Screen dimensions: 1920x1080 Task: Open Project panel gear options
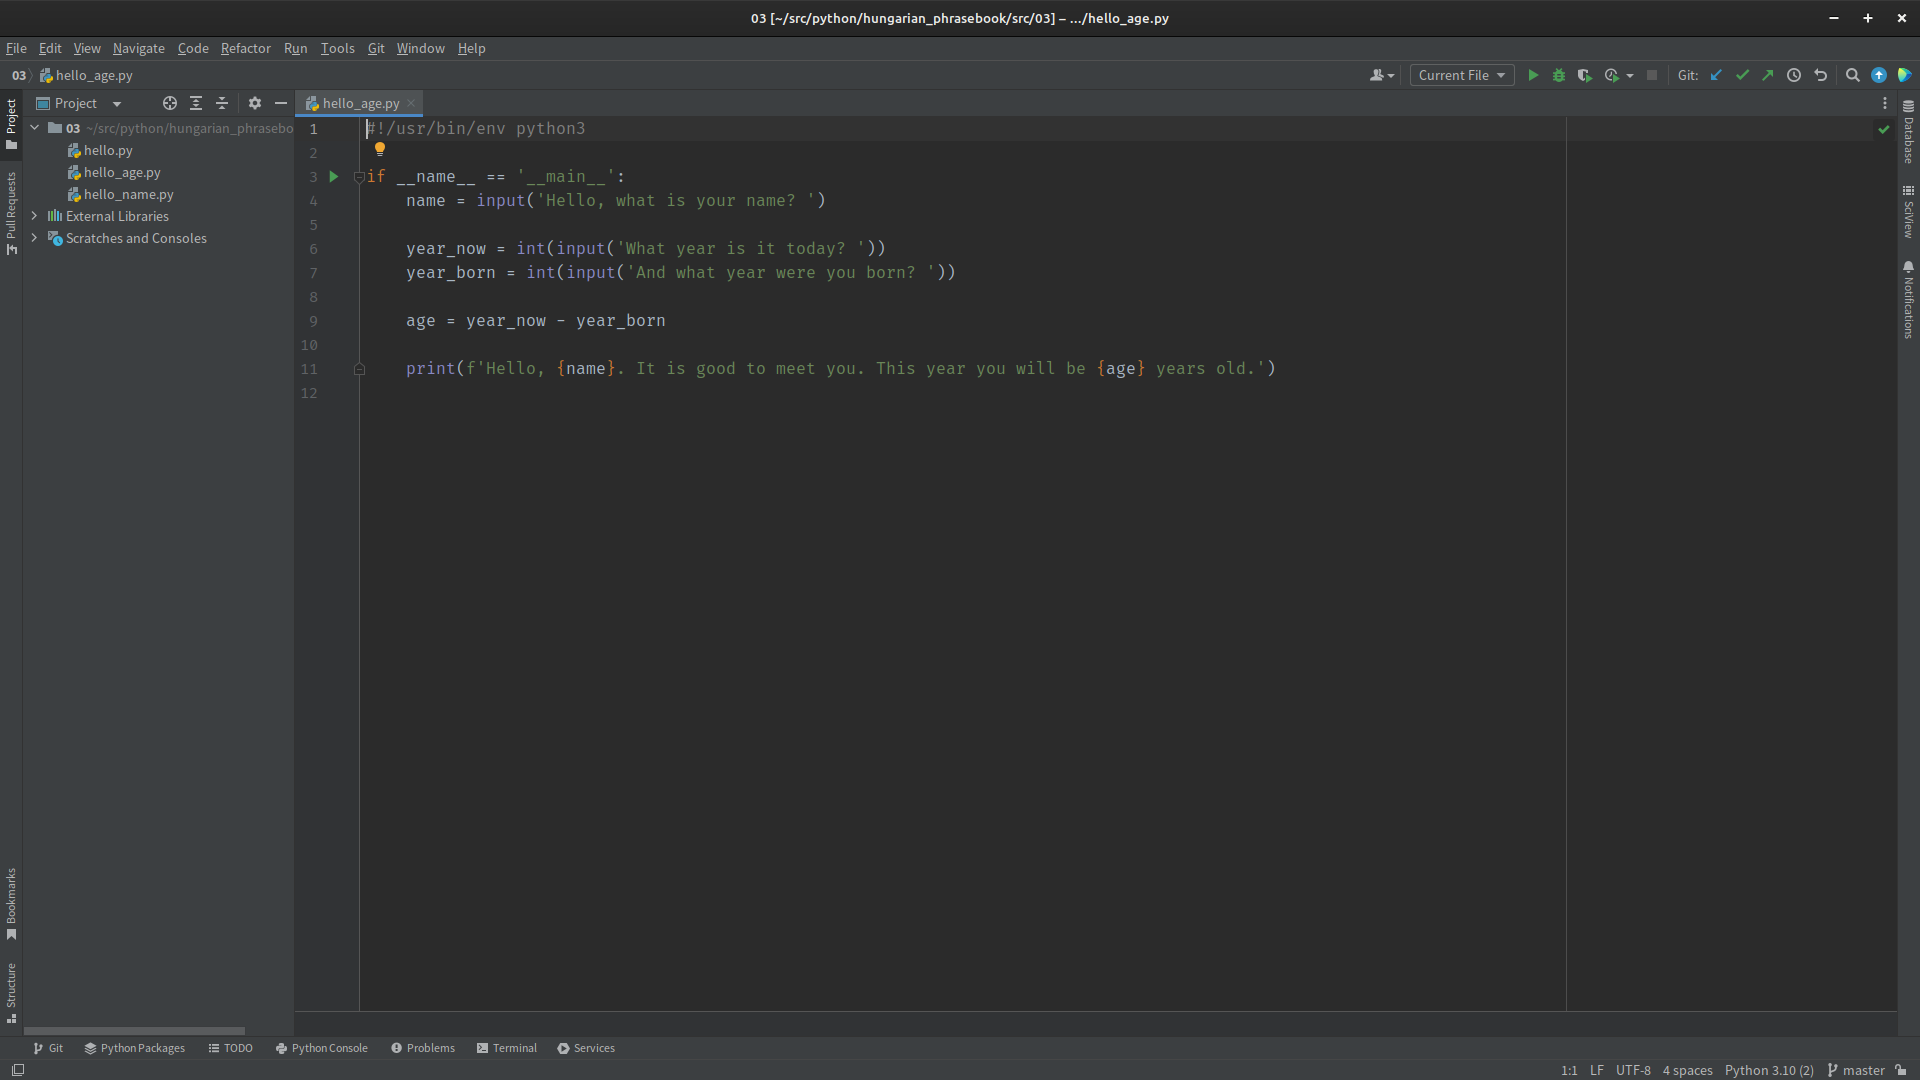click(x=255, y=103)
